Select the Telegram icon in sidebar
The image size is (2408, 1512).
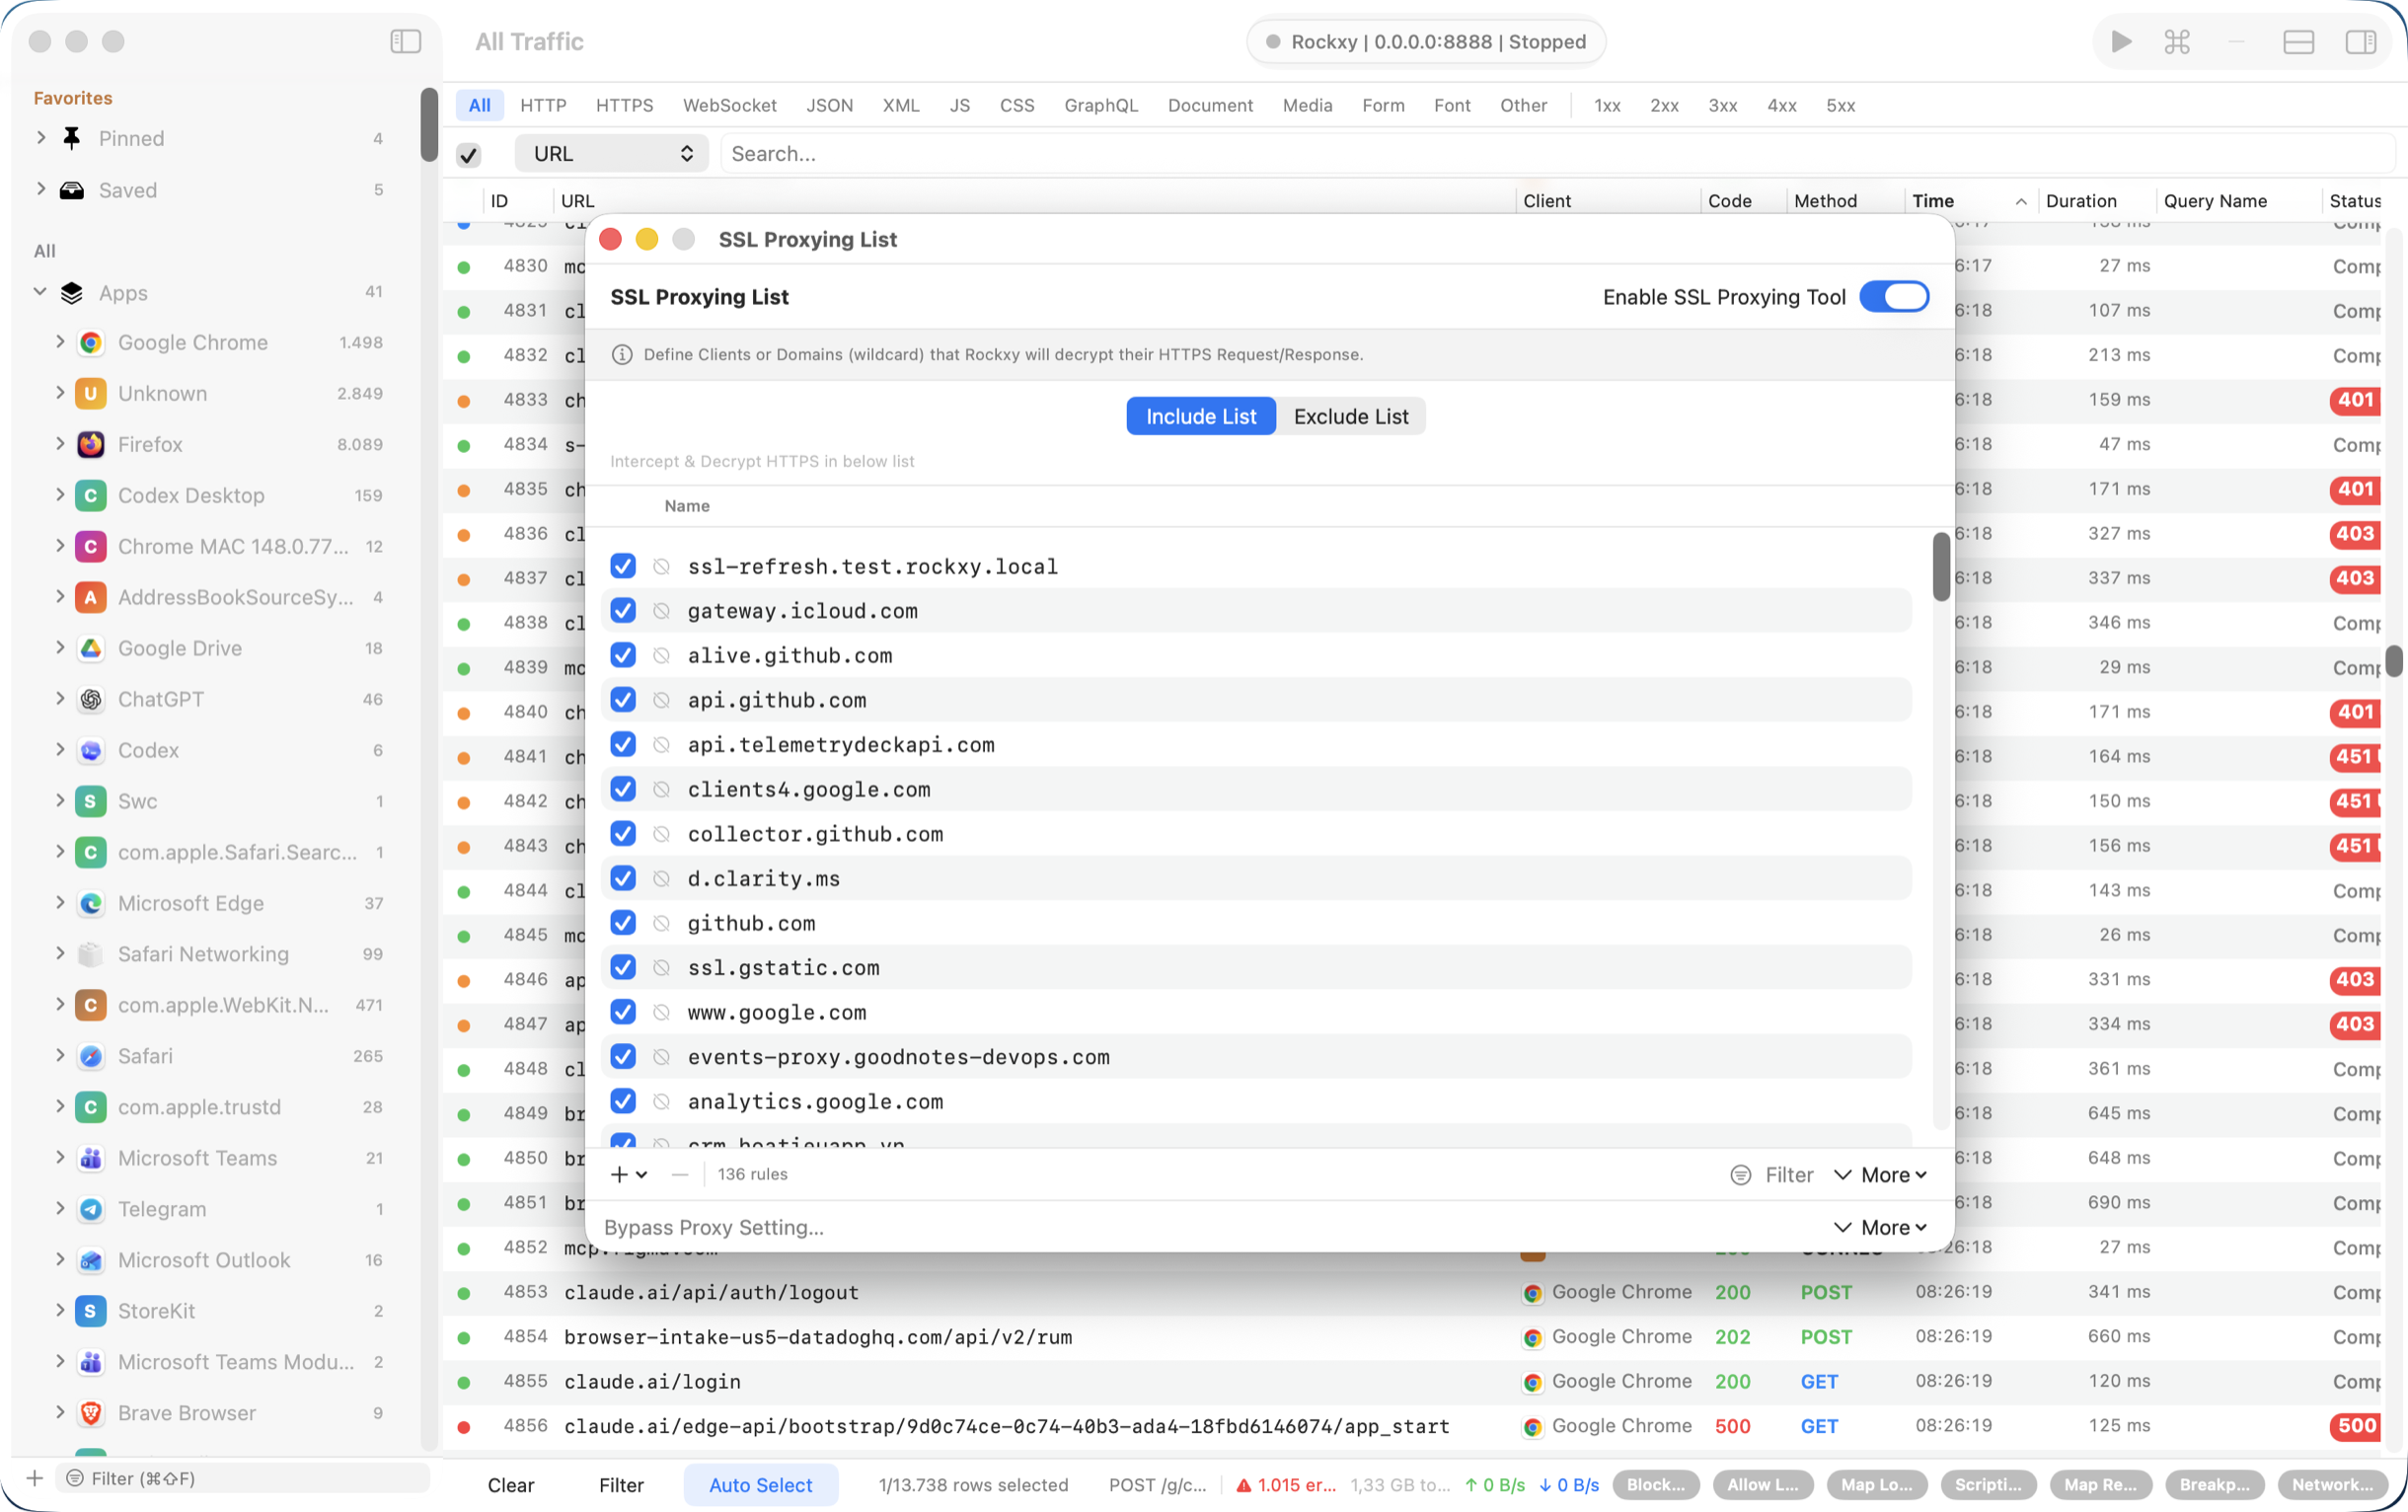90,1210
